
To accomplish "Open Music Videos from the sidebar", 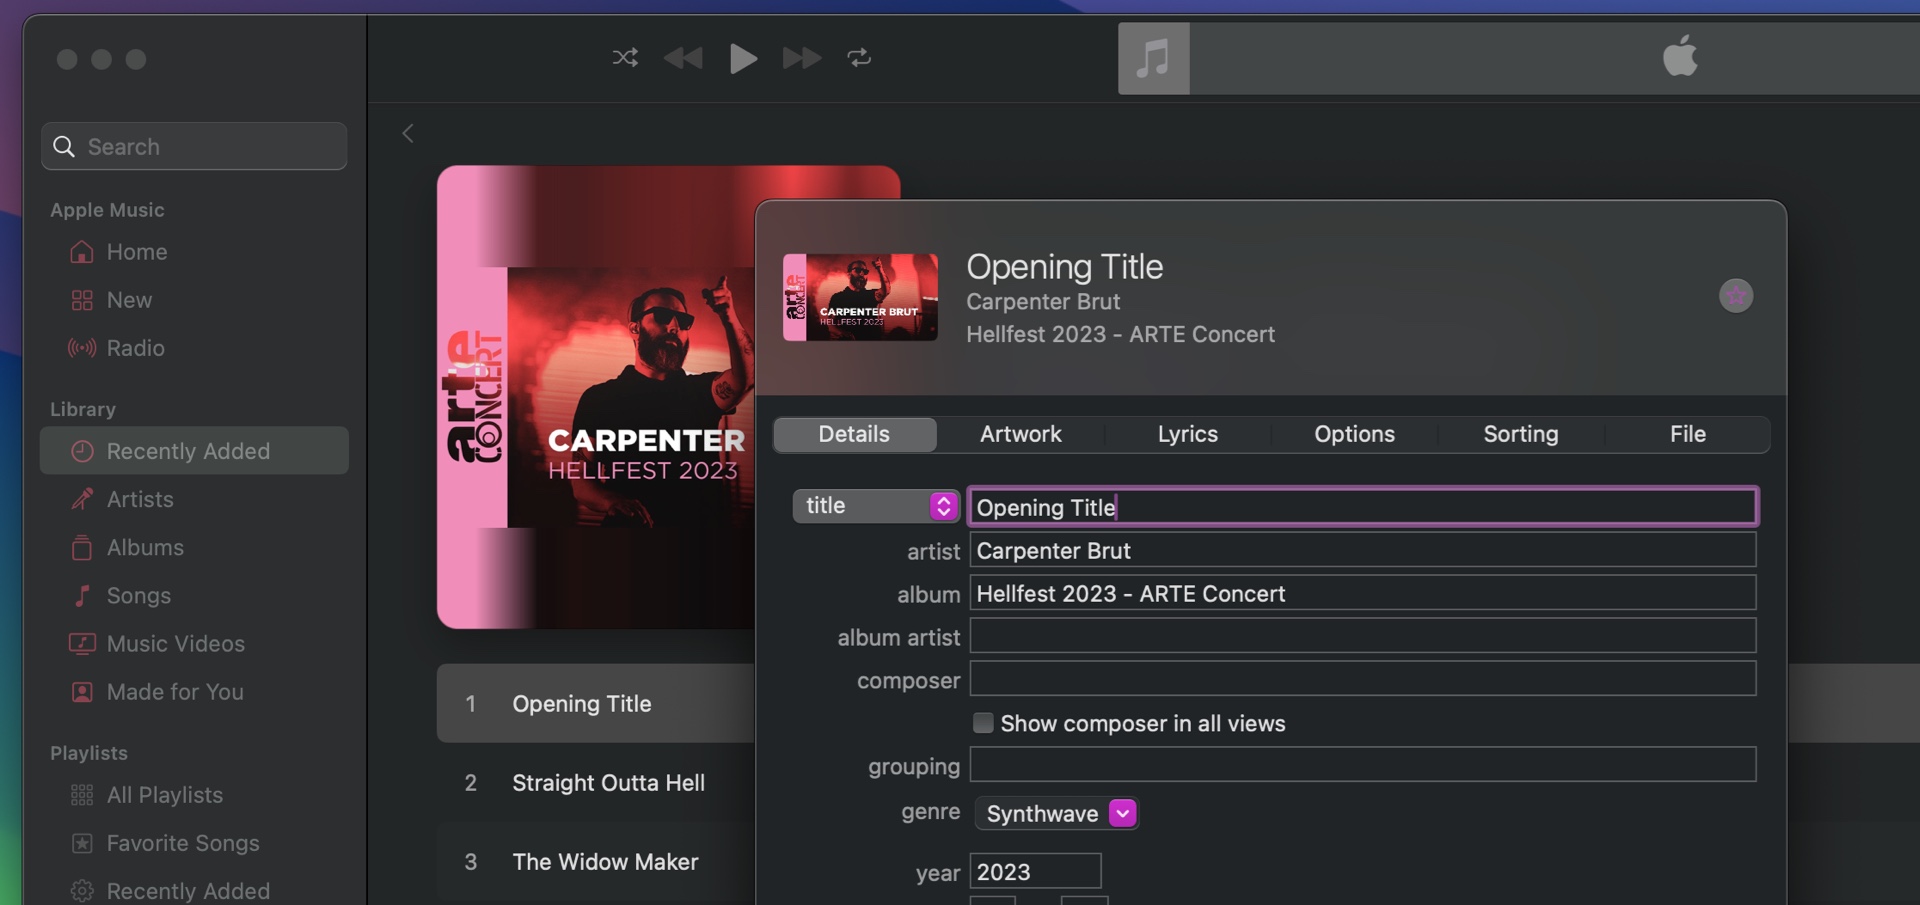I will (175, 643).
